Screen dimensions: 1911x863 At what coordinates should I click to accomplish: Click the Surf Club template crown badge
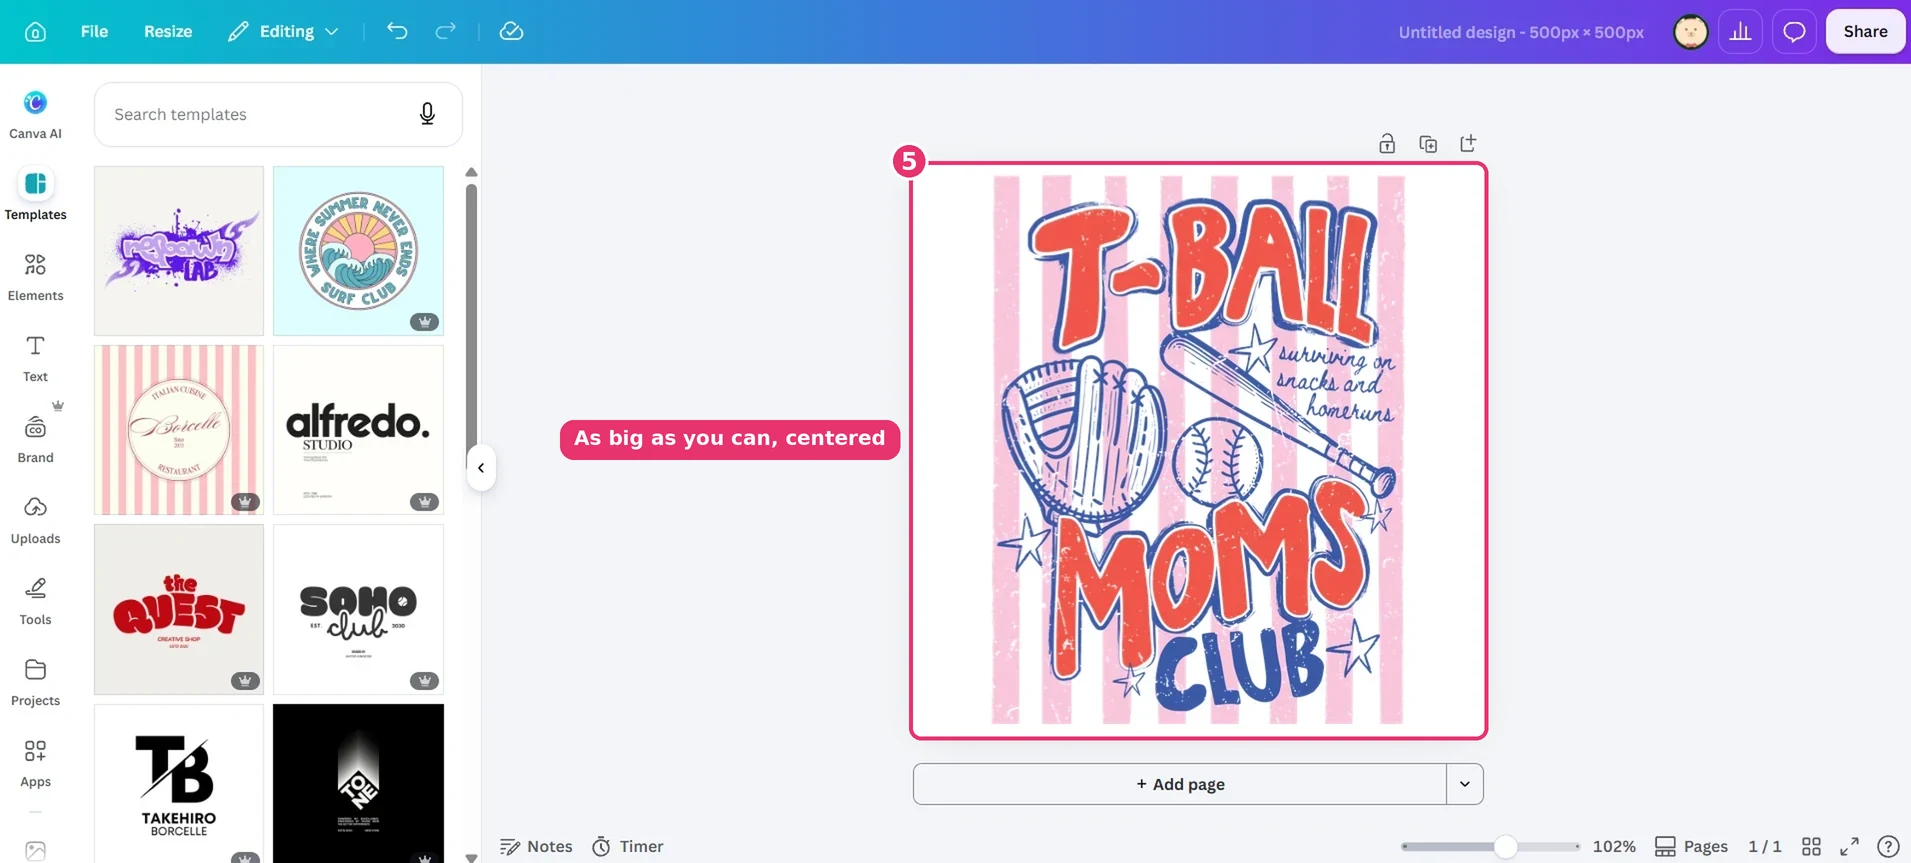tap(425, 322)
